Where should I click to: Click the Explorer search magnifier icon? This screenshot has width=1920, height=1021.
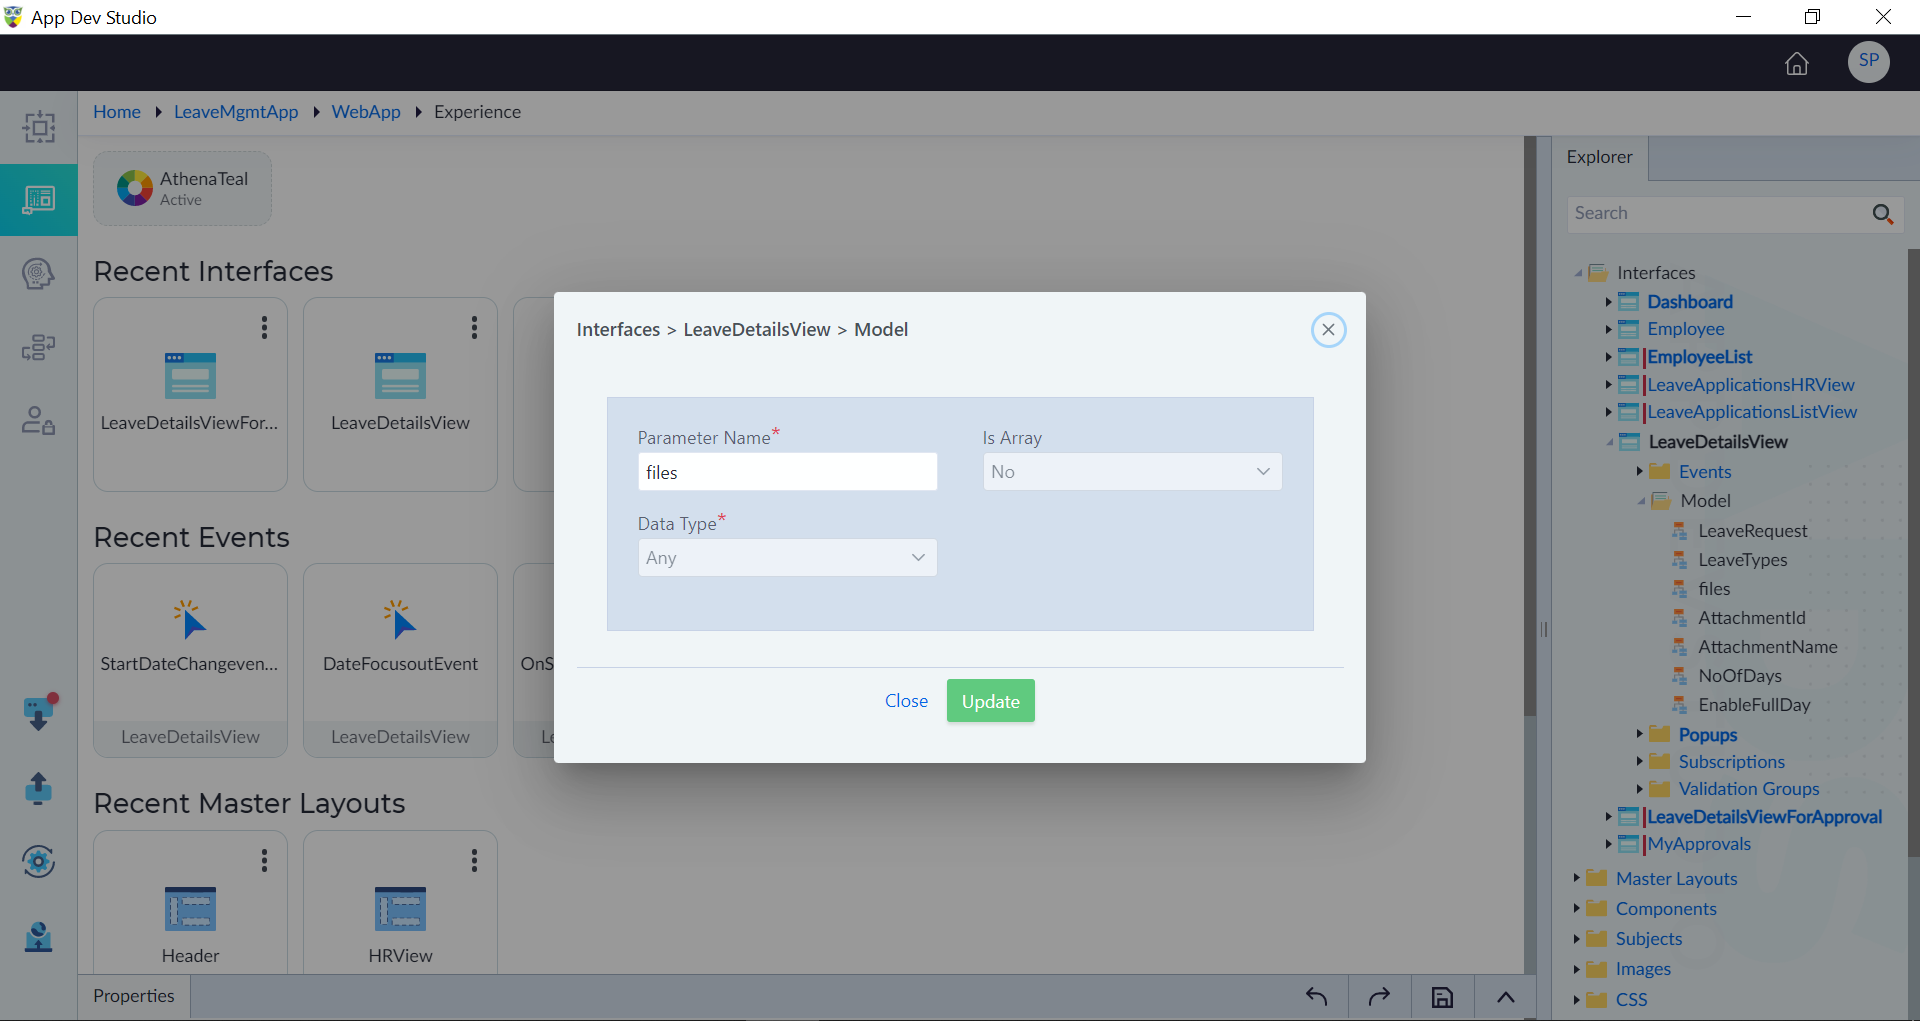click(x=1882, y=214)
